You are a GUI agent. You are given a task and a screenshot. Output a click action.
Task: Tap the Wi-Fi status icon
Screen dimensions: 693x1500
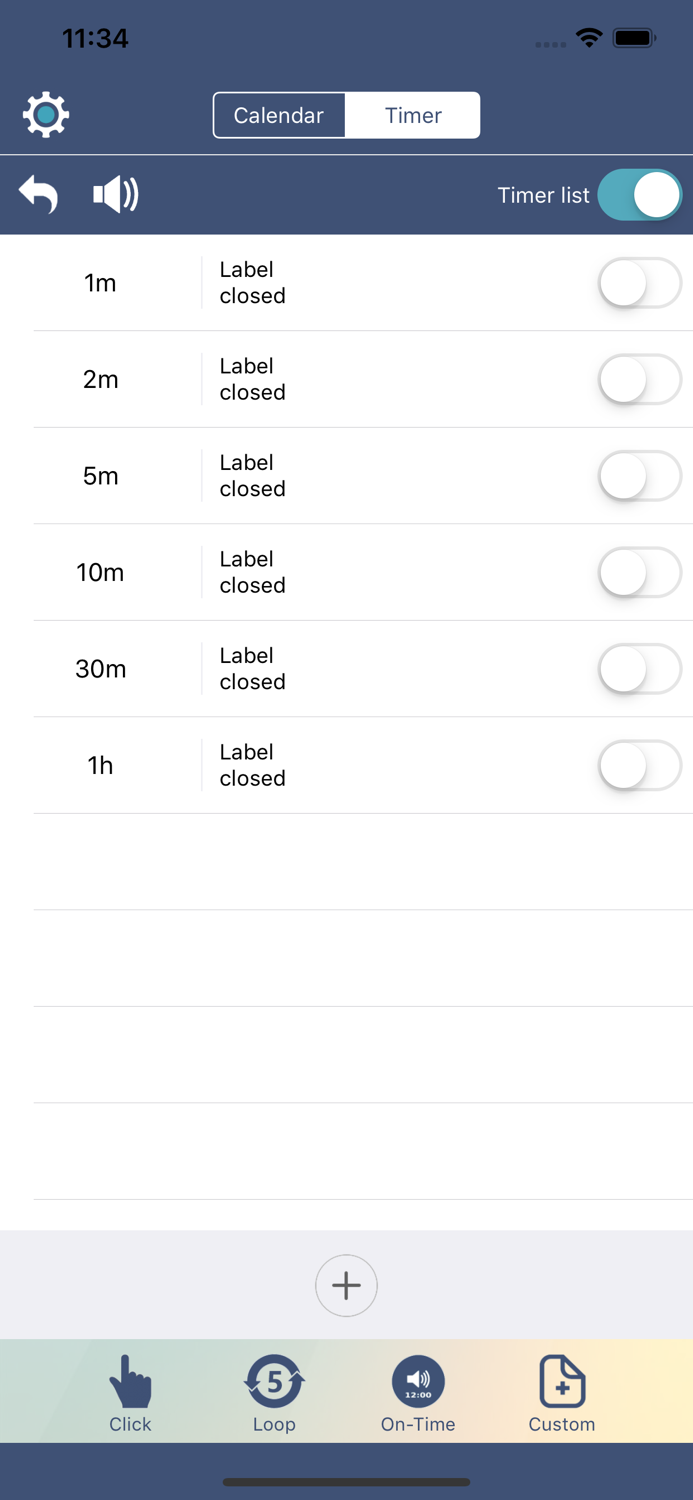588,37
